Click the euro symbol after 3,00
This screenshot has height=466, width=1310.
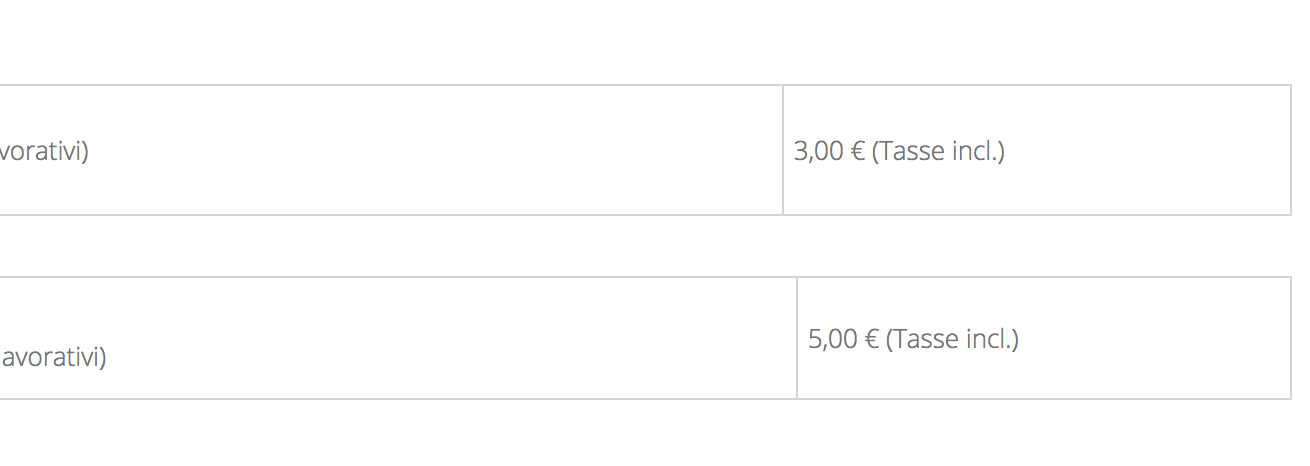tap(857, 152)
